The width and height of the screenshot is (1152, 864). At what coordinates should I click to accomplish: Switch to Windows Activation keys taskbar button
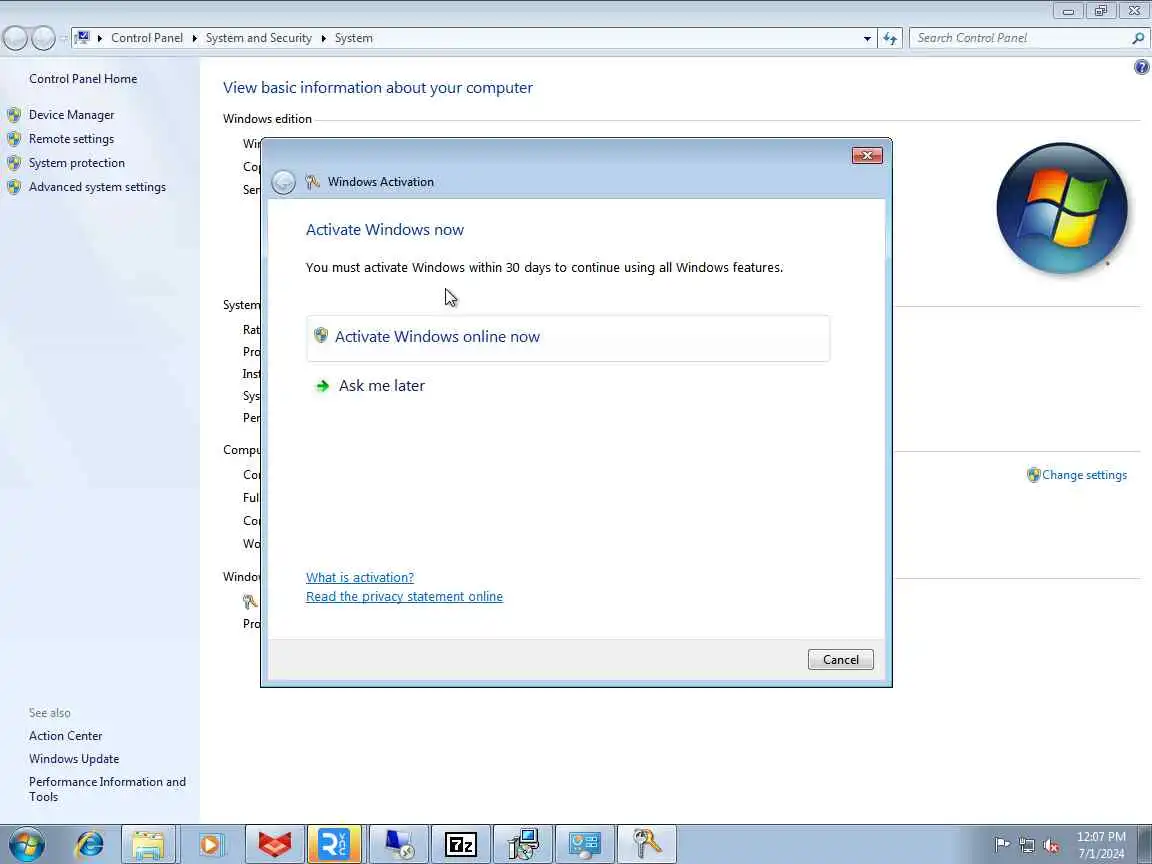click(647, 844)
